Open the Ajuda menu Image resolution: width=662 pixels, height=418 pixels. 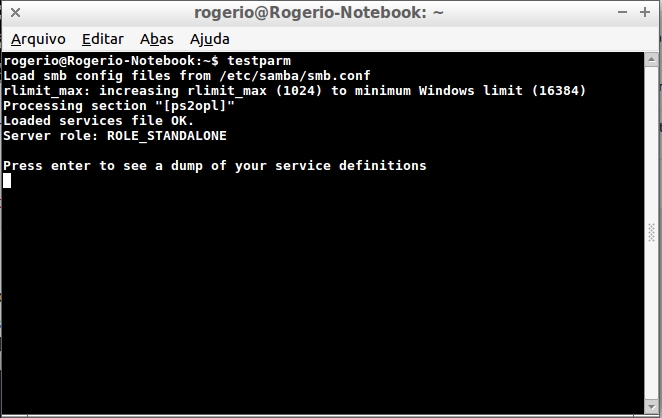(210, 39)
